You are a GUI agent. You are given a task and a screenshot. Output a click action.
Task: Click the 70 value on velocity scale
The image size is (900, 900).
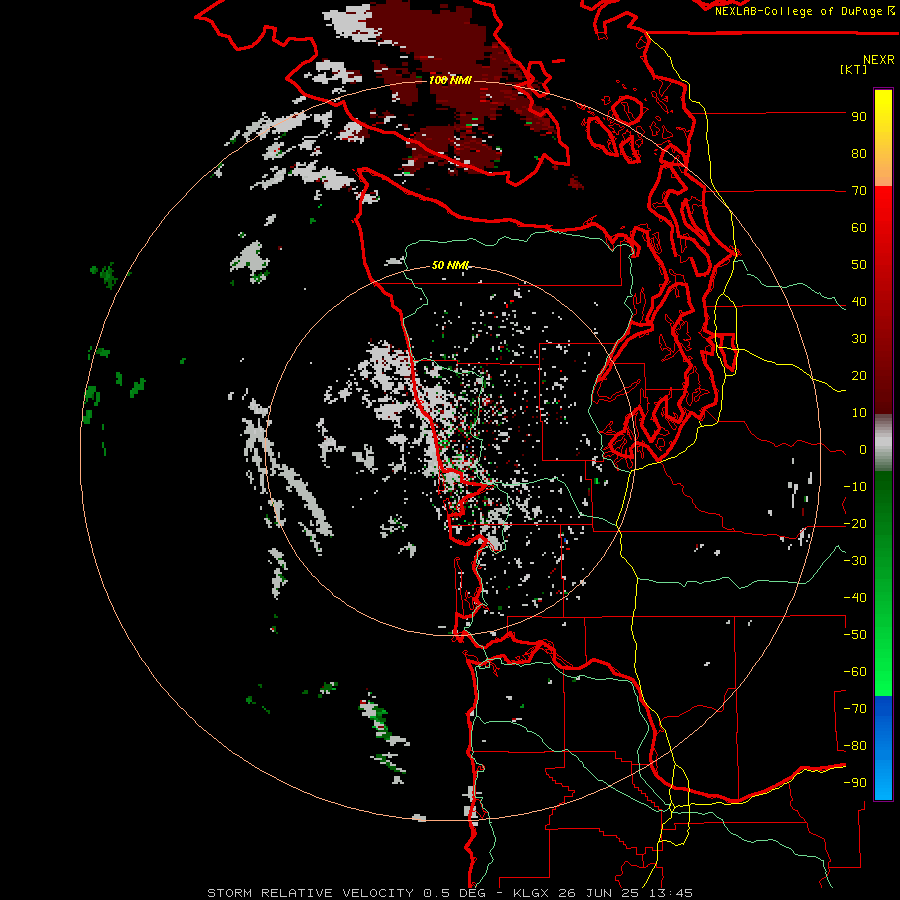tap(859, 191)
